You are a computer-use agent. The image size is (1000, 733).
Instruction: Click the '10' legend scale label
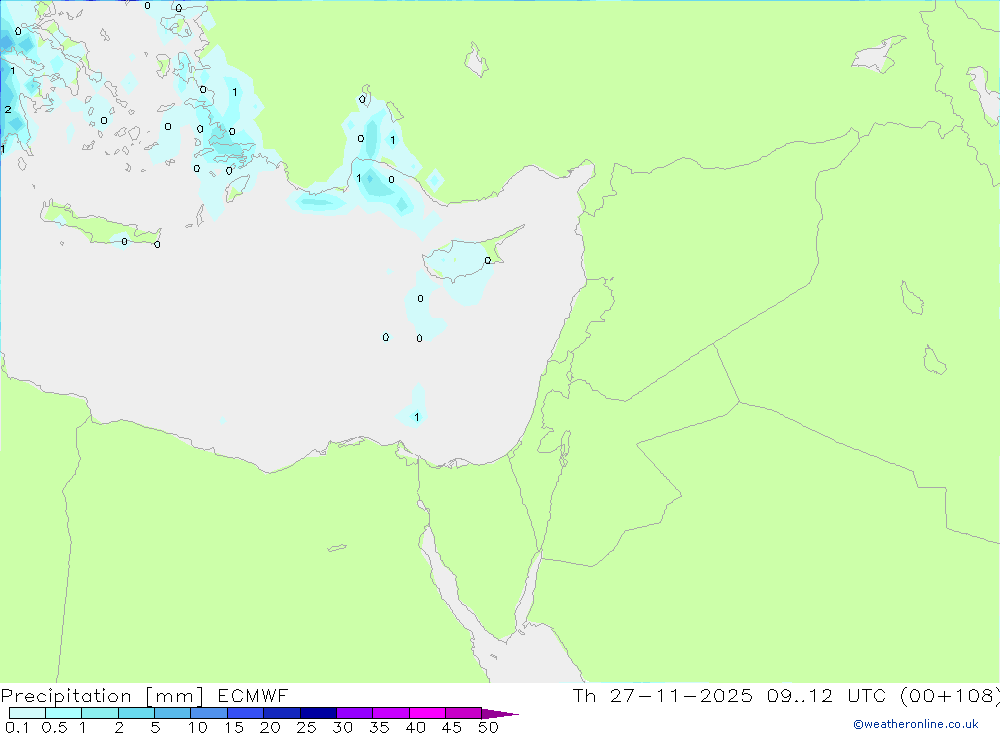tap(198, 727)
